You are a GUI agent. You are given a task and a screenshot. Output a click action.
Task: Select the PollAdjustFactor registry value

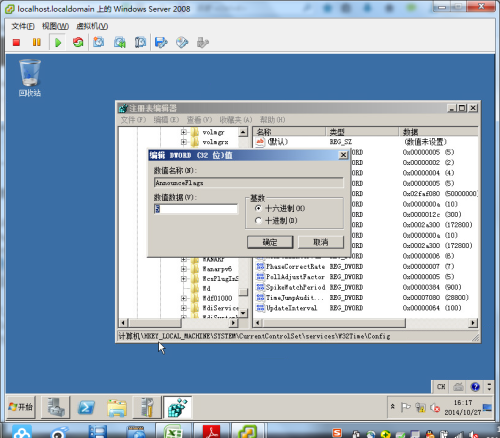(295, 277)
